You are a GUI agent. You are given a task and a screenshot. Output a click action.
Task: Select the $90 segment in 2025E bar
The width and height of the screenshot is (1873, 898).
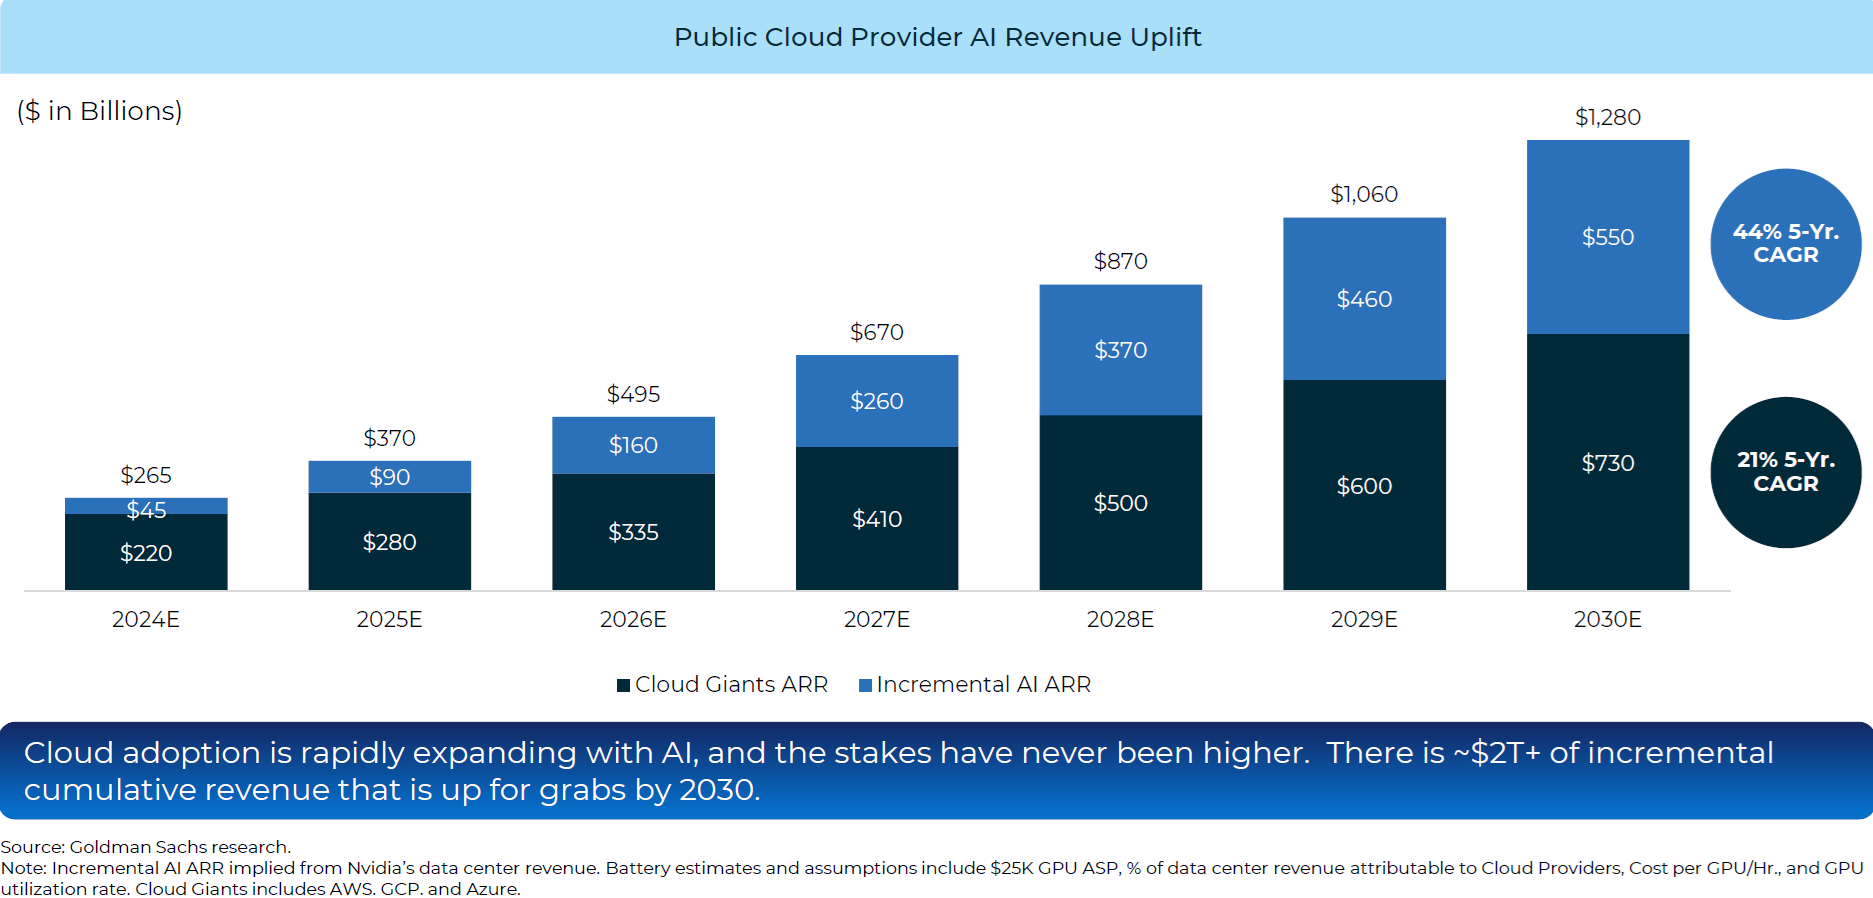(389, 477)
